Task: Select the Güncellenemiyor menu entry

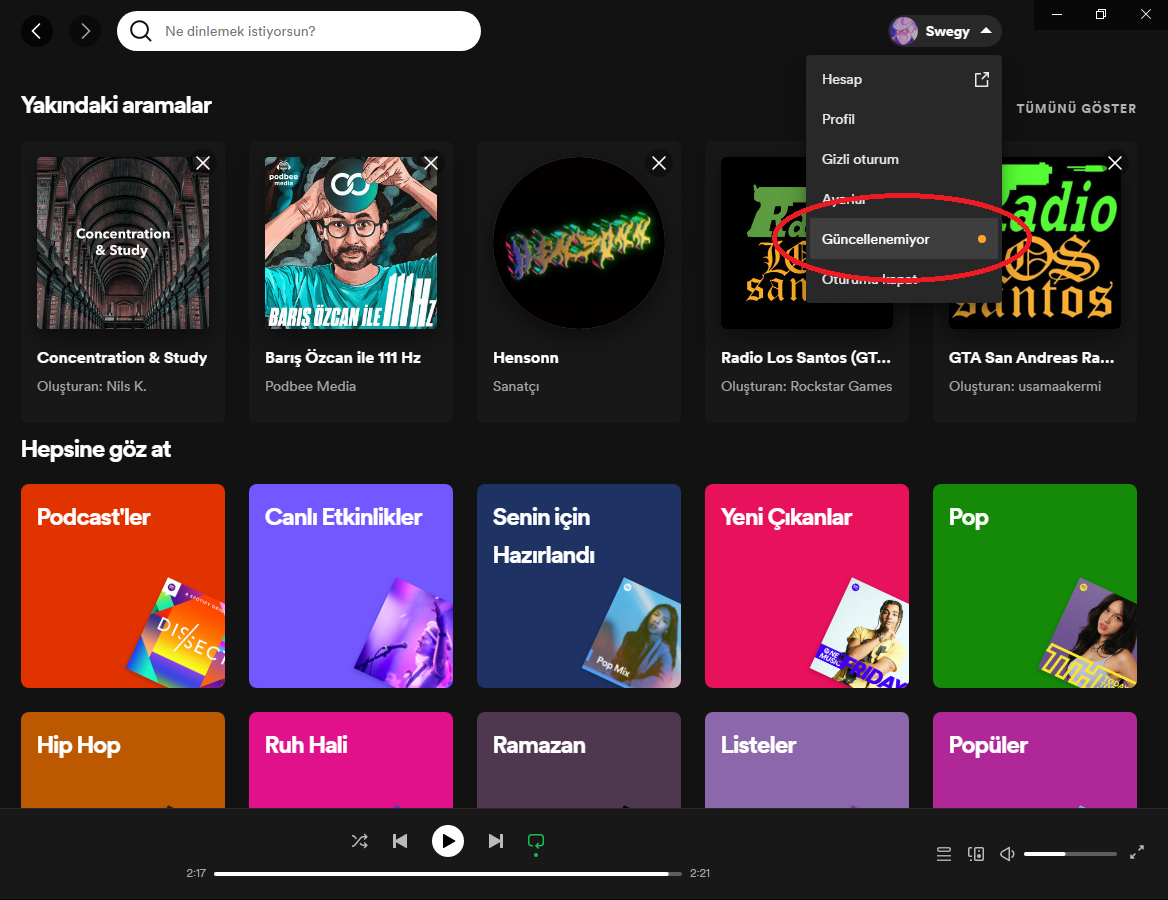Action: (904, 239)
